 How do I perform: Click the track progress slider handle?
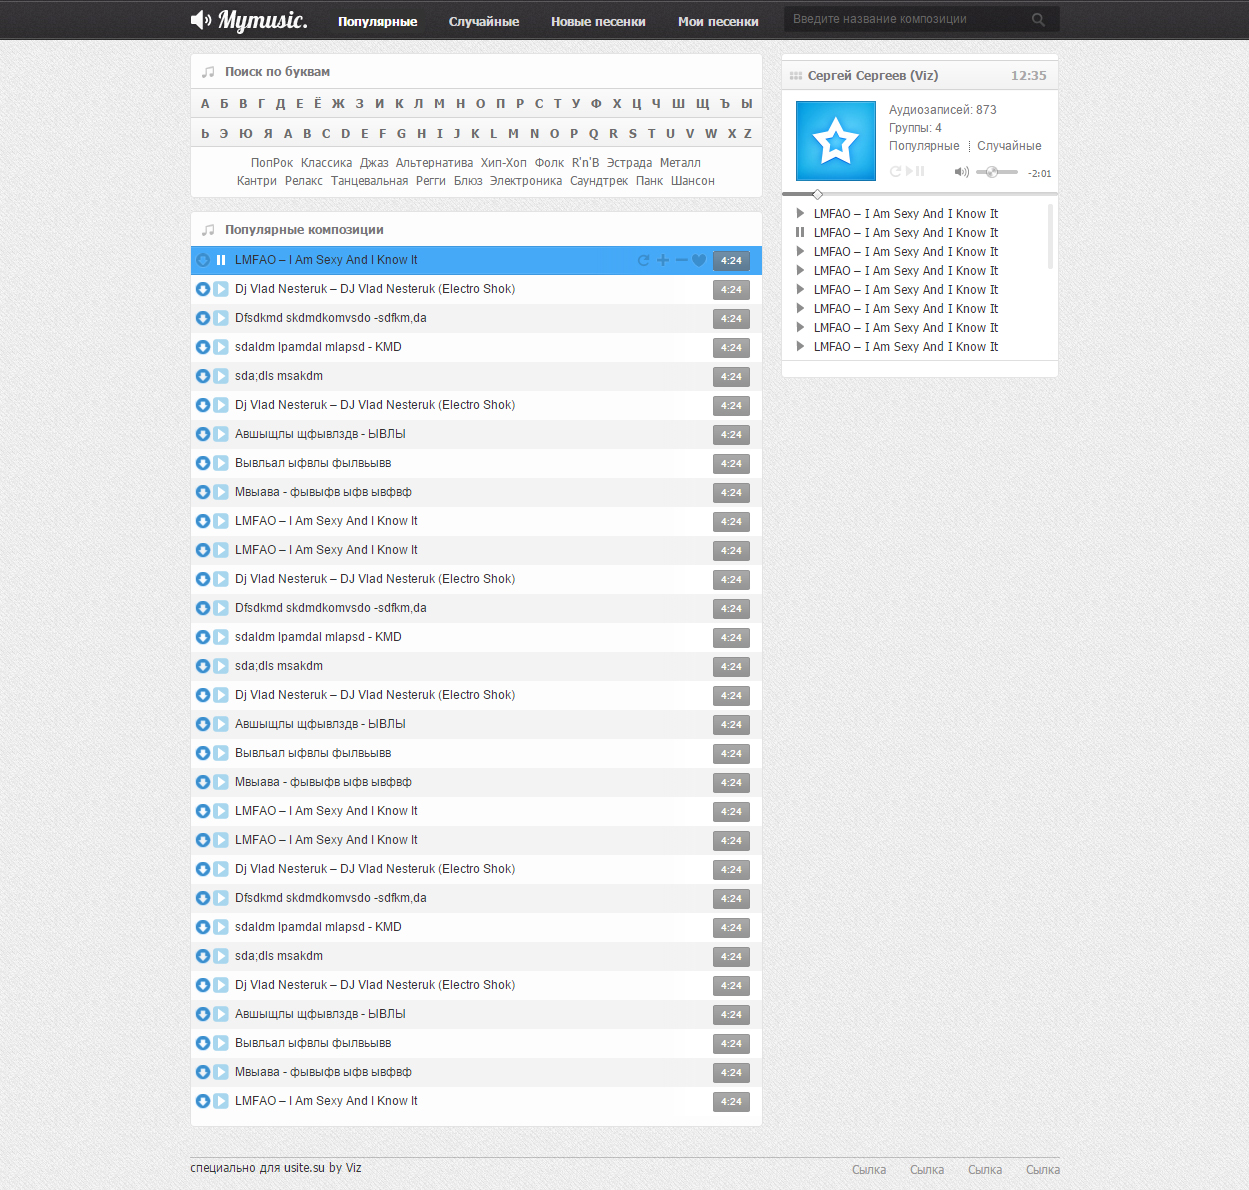pyautogui.click(x=817, y=194)
